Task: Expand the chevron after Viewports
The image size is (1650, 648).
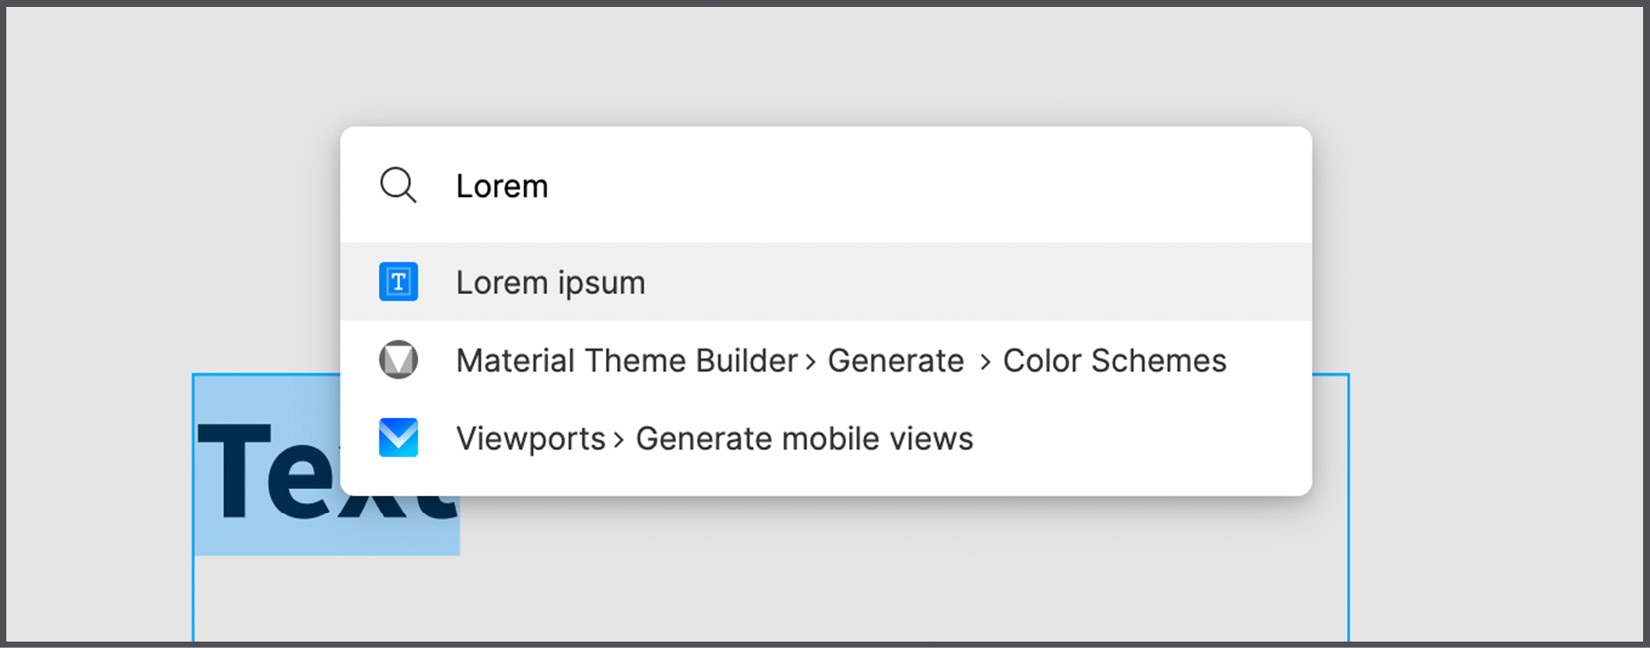Action: (618, 438)
